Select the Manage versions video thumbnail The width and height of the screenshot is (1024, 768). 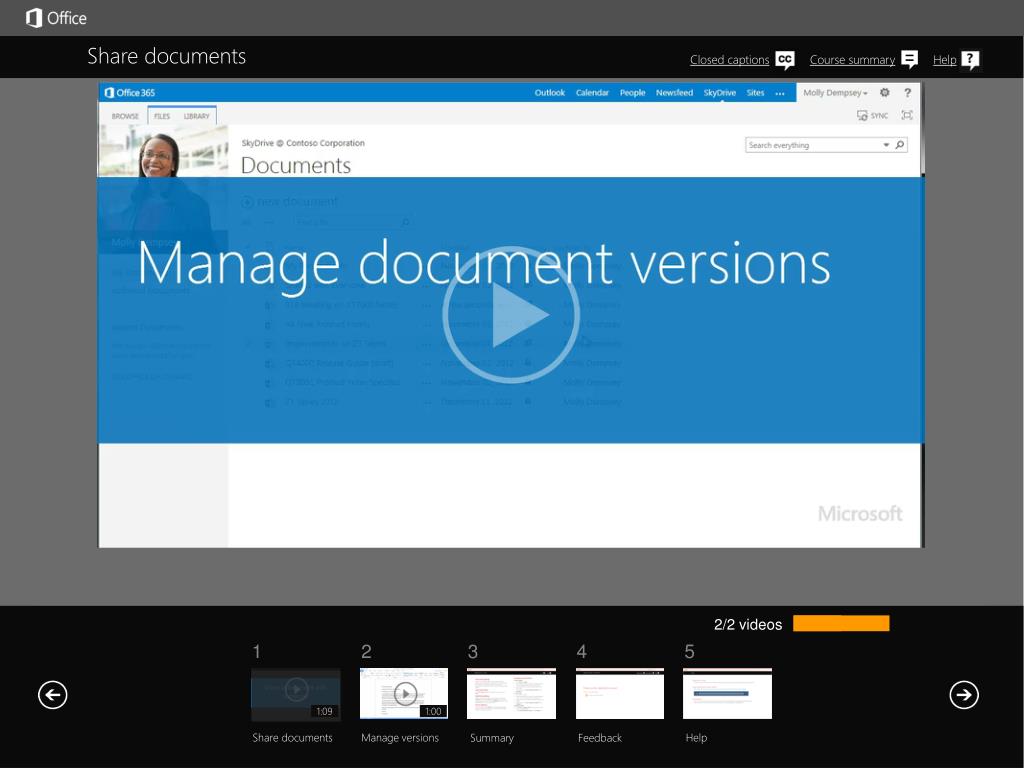point(404,694)
